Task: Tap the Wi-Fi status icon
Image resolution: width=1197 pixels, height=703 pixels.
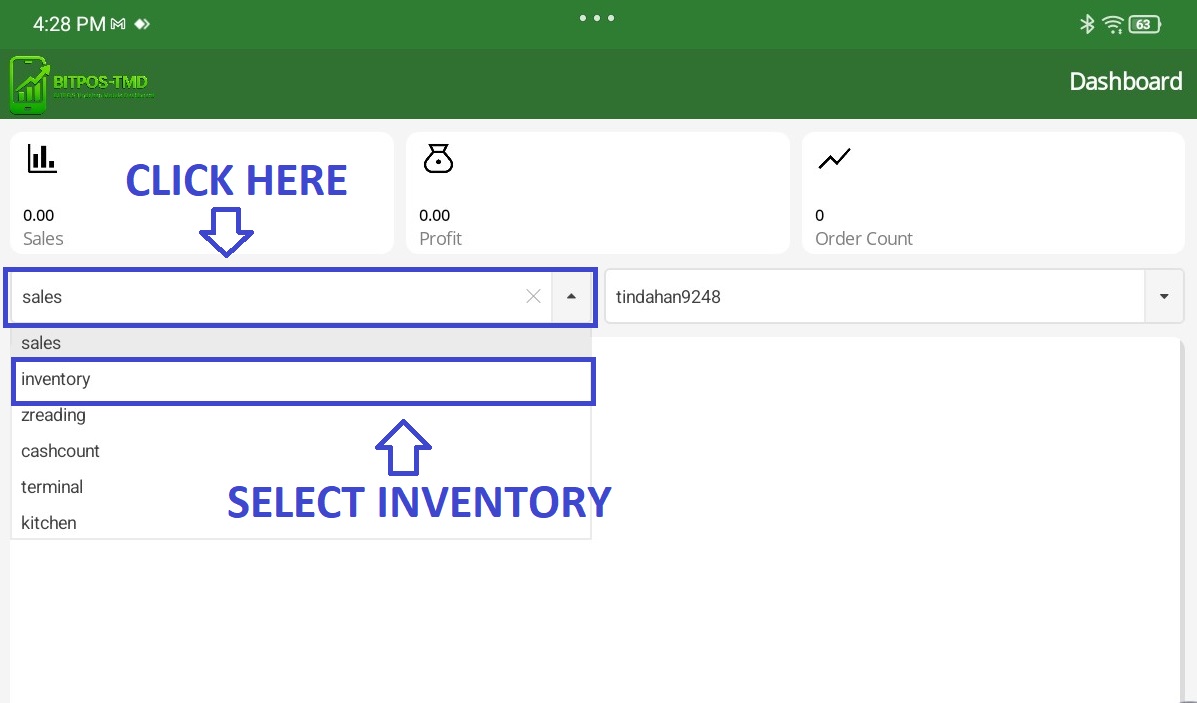Action: pyautogui.click(x=1112, y=24)
